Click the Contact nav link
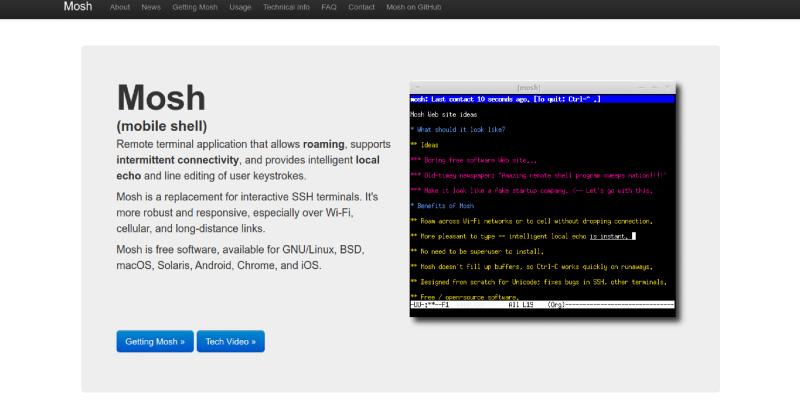Screen dimensions: 800x400 click(361, 7)
